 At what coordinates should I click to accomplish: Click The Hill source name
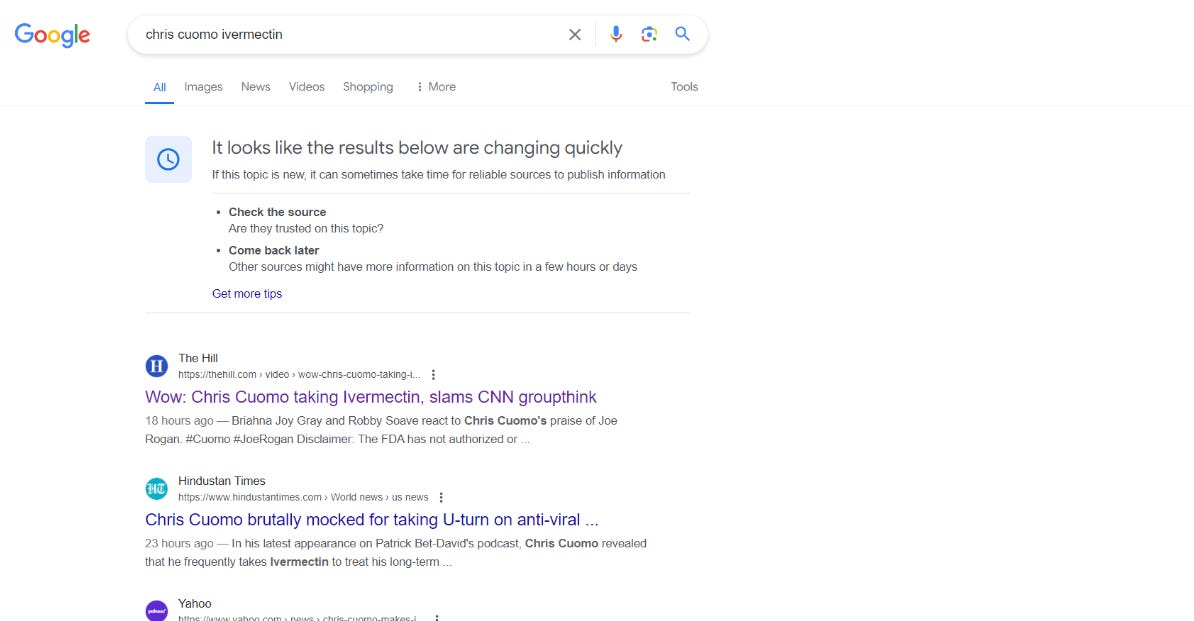[x=198, y=358]
